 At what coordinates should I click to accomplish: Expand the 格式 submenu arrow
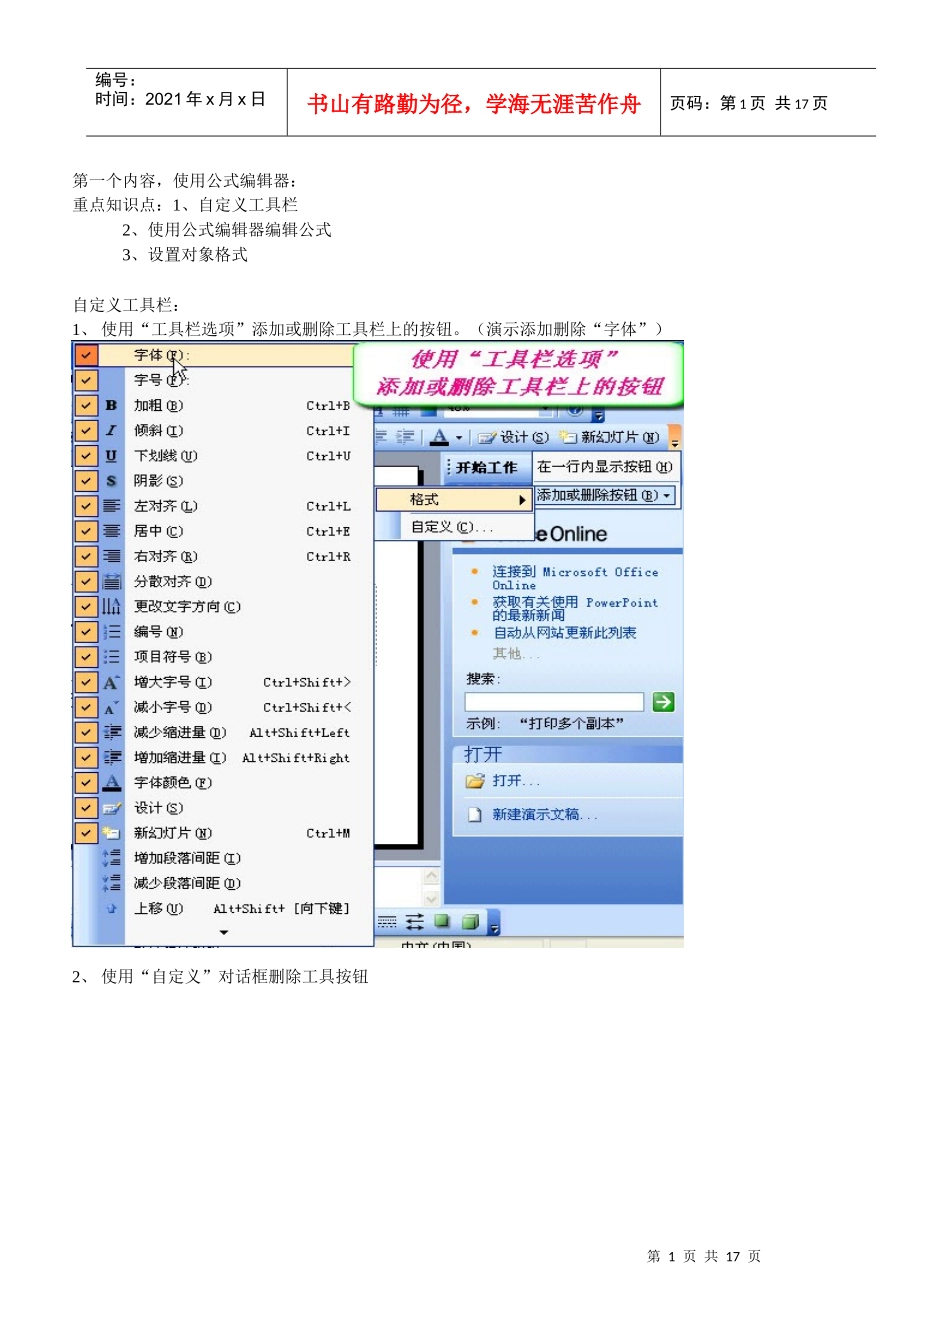[521, 500]
